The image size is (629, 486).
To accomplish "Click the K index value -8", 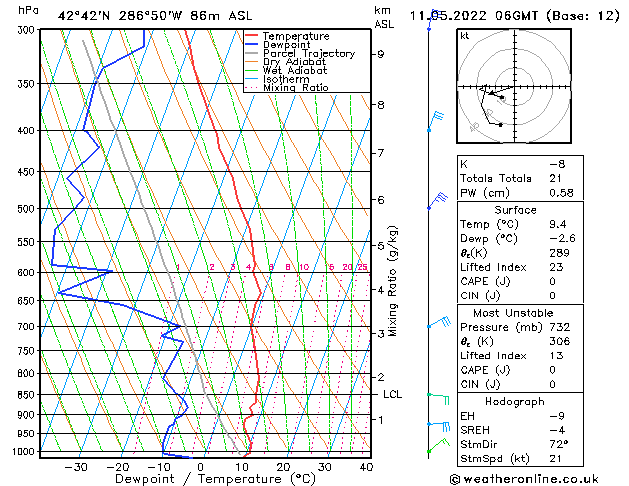I will tap(557, 164).
